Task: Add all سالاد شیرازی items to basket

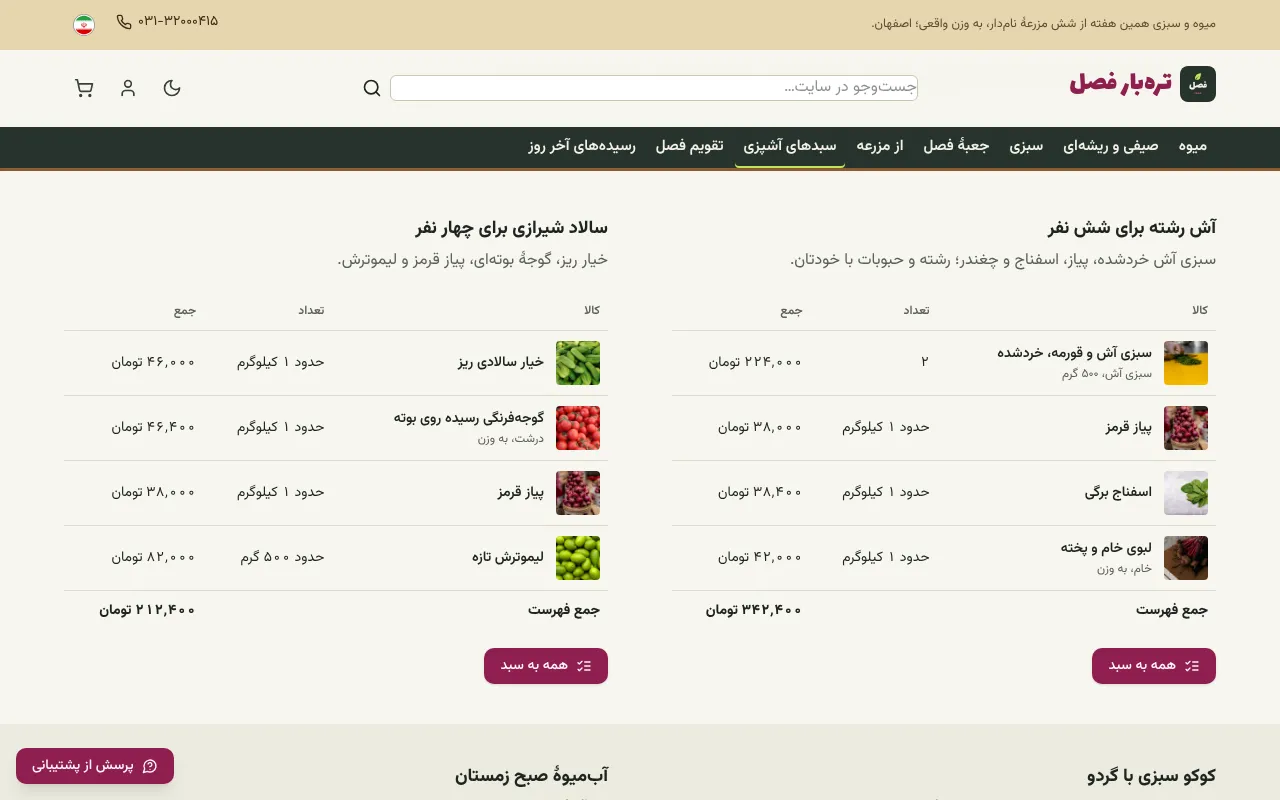Action: [546, 666]
